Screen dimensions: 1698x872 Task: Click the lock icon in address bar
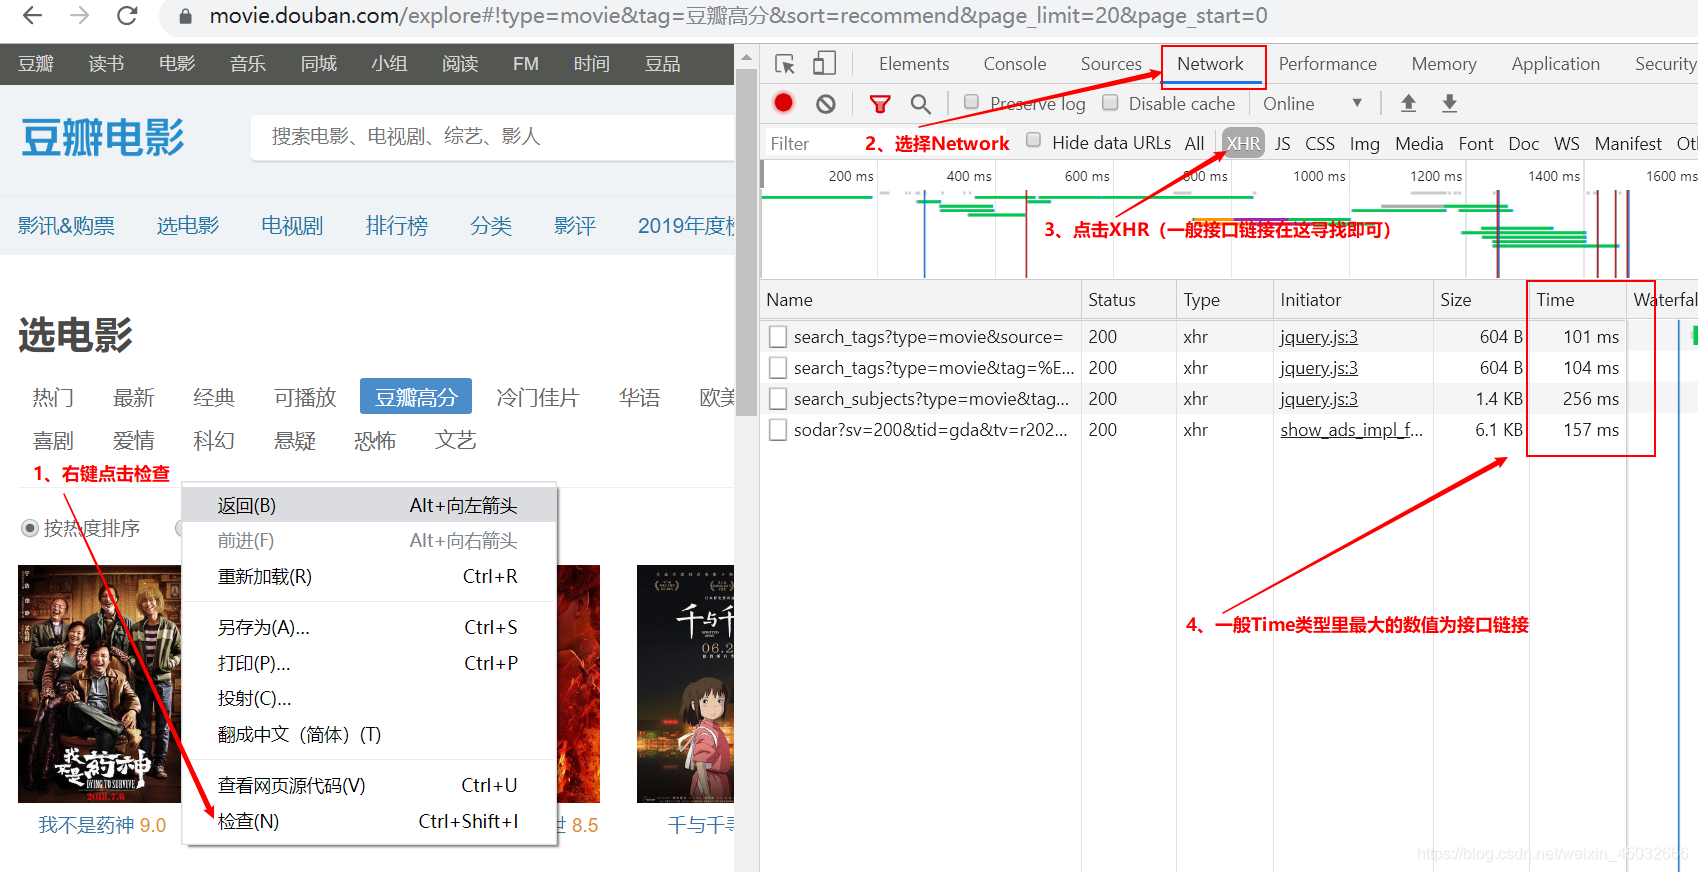(x=185, y=16)
